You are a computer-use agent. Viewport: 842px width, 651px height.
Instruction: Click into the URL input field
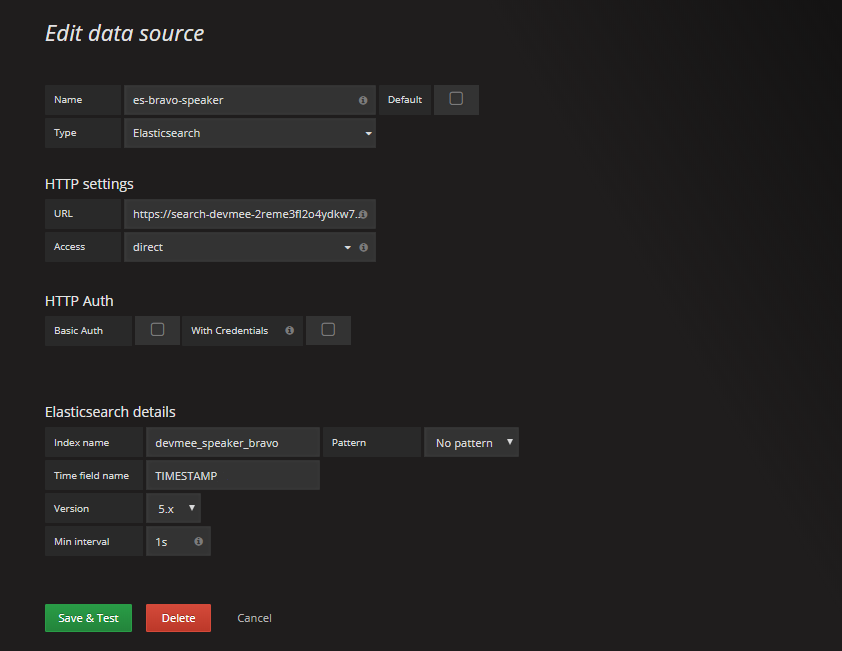click(240, 214)
